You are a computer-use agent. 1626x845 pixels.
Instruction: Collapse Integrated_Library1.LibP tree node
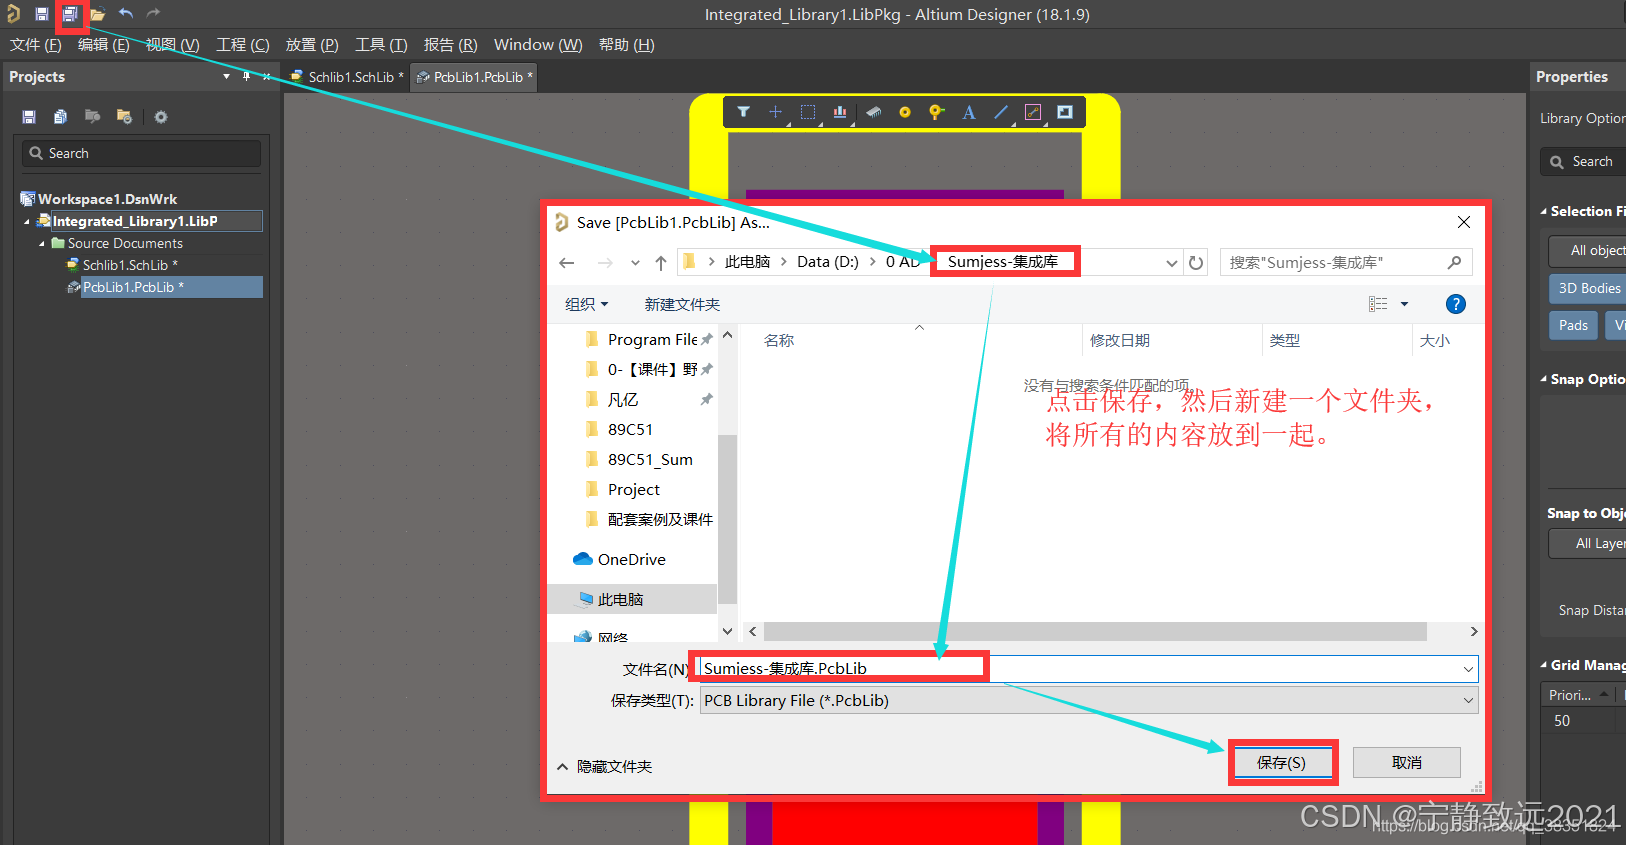(27, 222)
